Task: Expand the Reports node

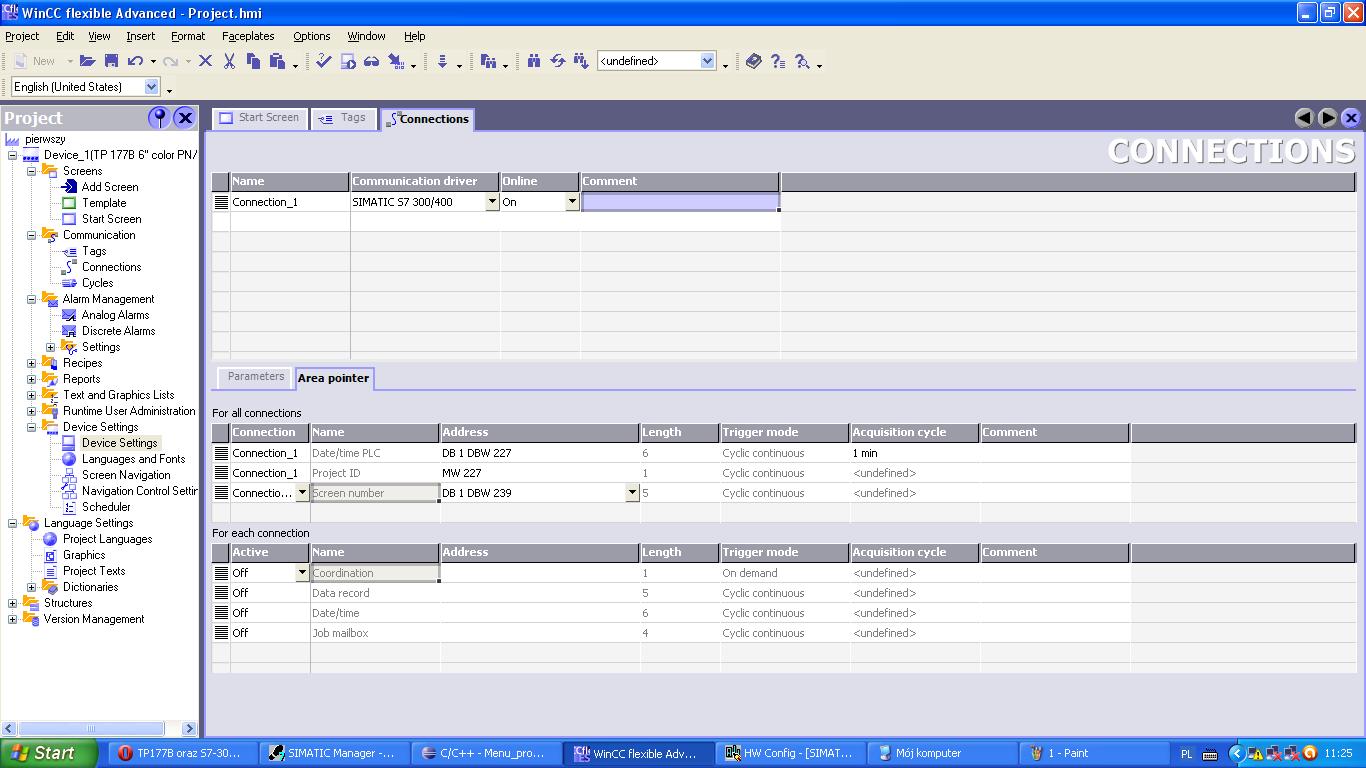Action: pyautogui.click(x=32, y=379)
